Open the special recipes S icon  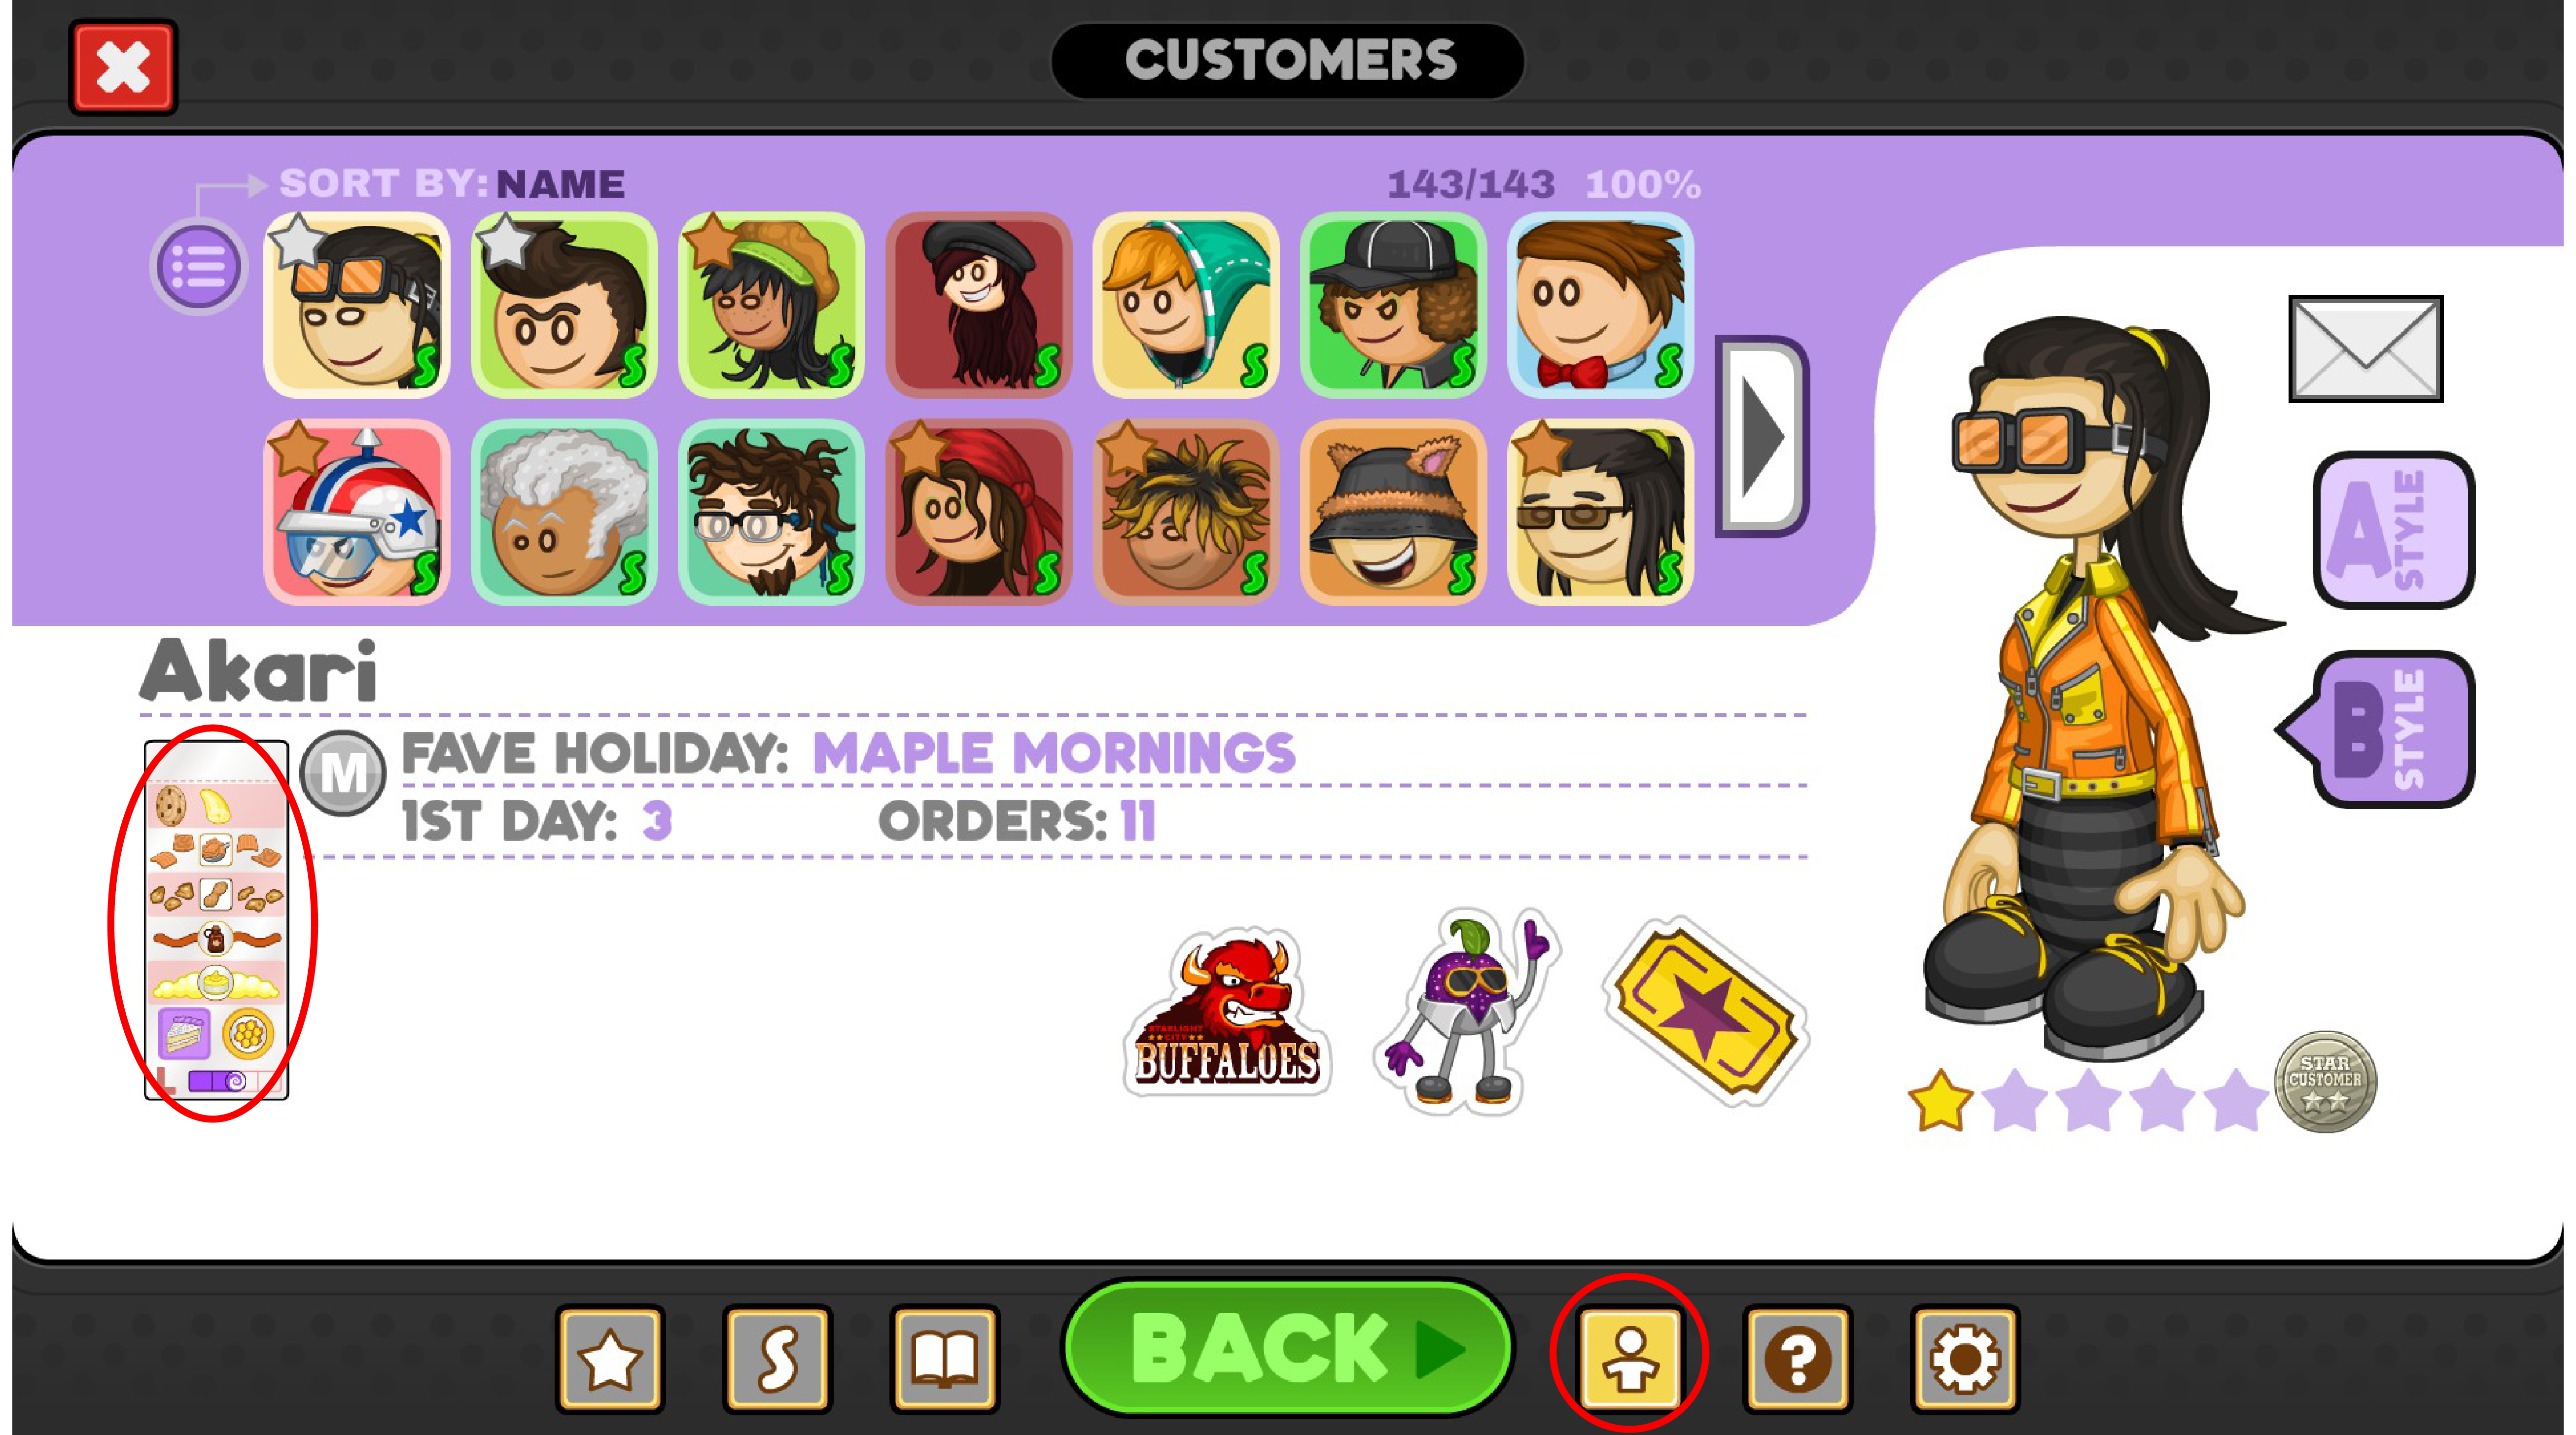pyautogui.click(x=778, y=1359)
